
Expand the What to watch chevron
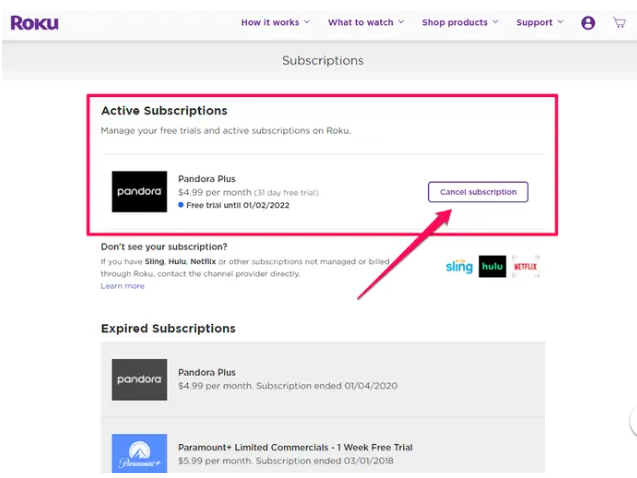(x=401, y=22)
